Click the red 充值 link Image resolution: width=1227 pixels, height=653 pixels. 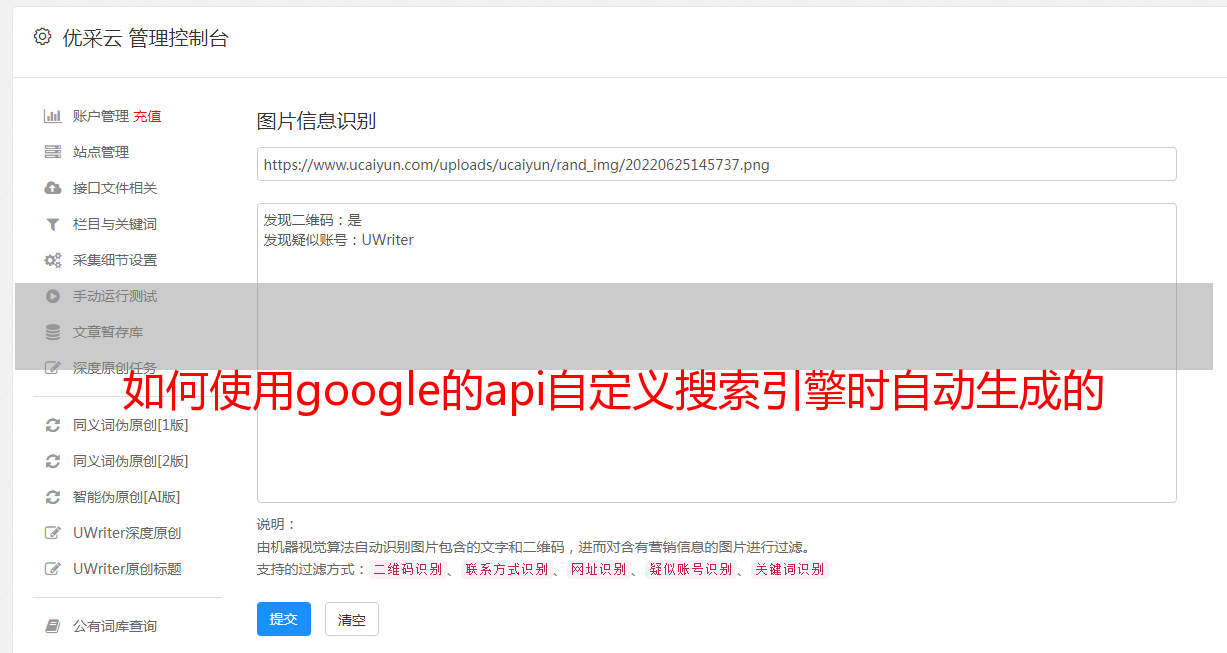click(x=147, y=116)
